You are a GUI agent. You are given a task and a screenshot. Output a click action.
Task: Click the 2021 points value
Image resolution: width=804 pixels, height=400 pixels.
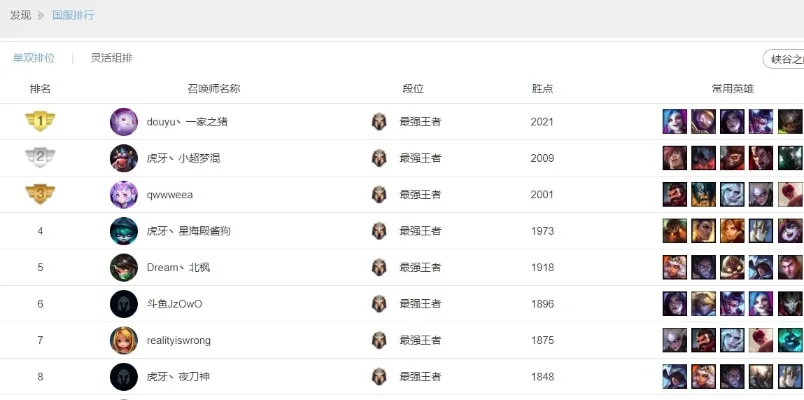click(542, 122)
